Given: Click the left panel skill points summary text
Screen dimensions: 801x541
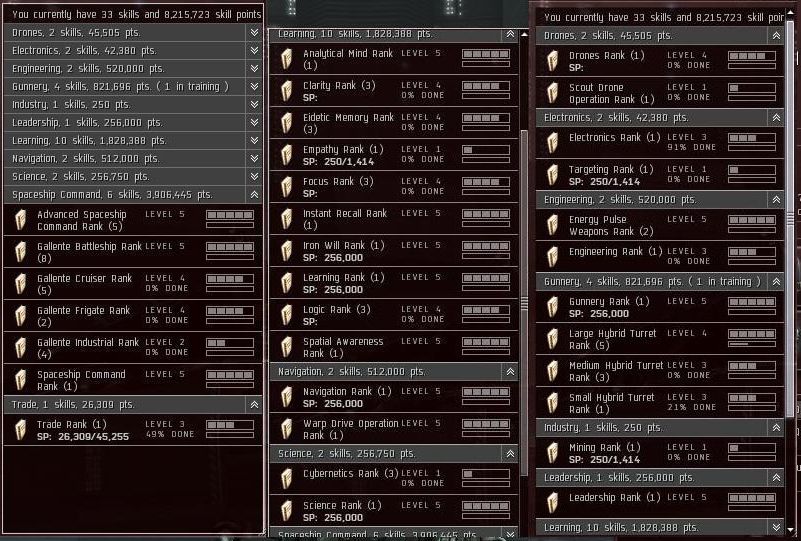Looking at the screenshot, I should tap(136, 14).
